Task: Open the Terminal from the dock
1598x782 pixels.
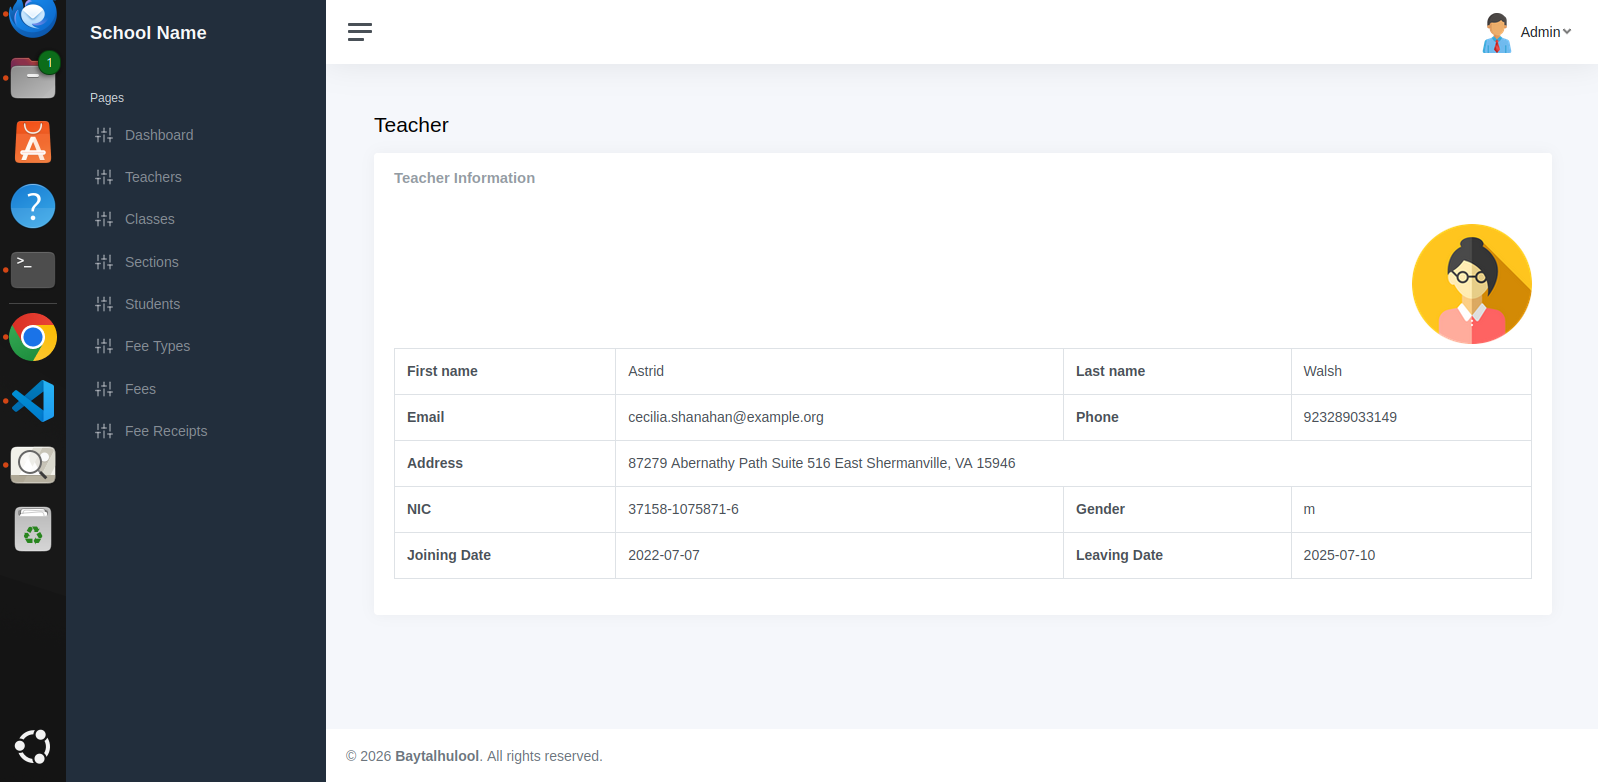Action: tap(33, 270)
